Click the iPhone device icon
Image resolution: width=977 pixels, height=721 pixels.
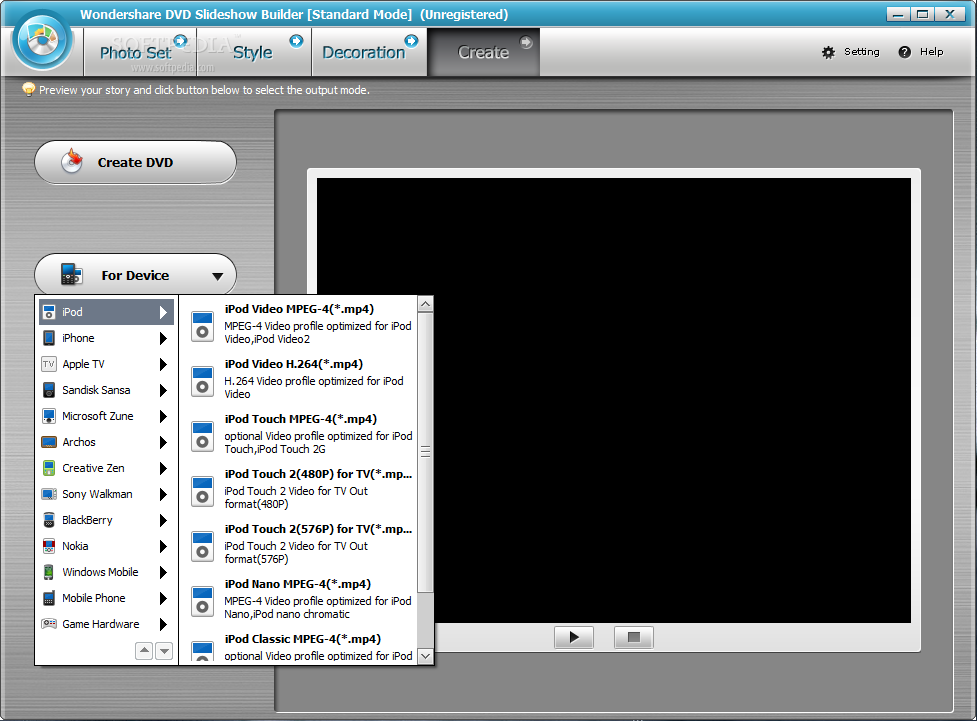coord(49,338)
